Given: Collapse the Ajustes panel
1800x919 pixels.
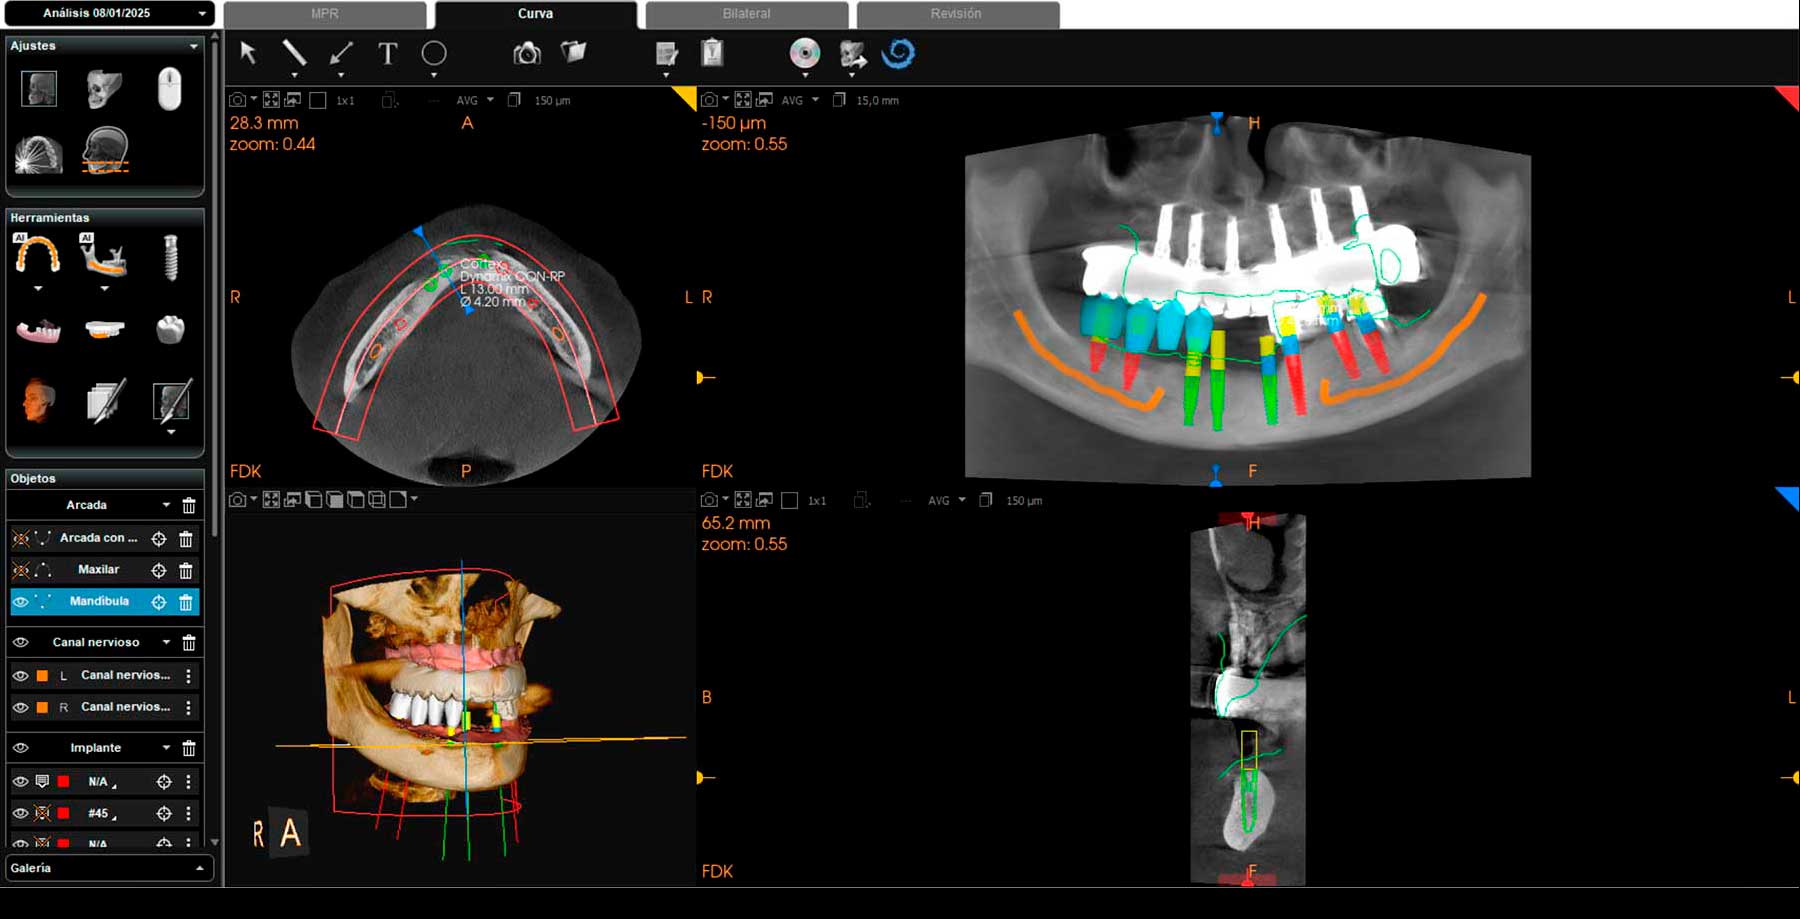Looking at the screenshot, I should pos(193,46).
